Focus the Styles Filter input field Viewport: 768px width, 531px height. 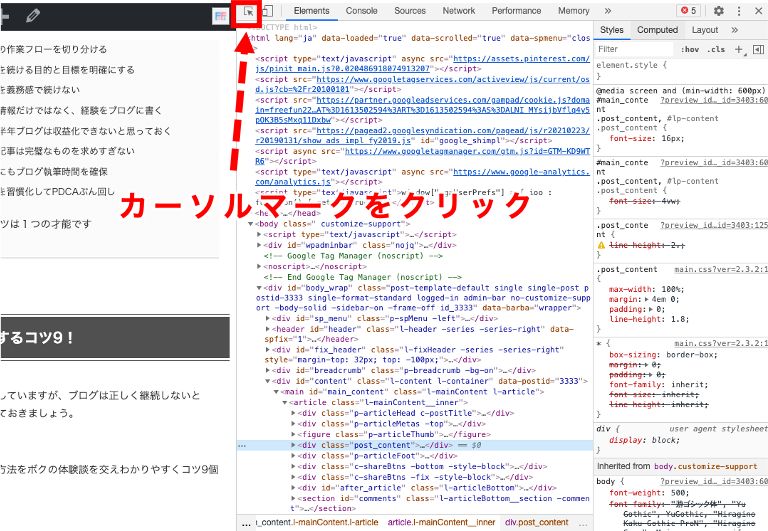634,49
